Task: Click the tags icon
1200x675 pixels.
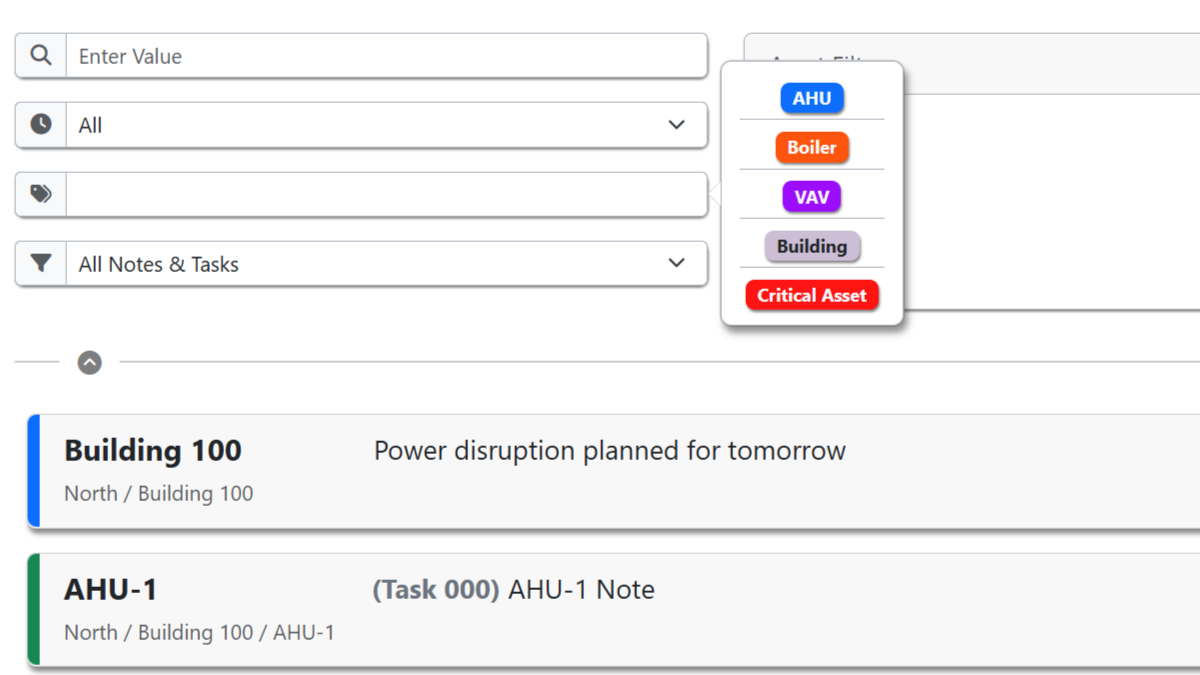Action: click(41, 194)
